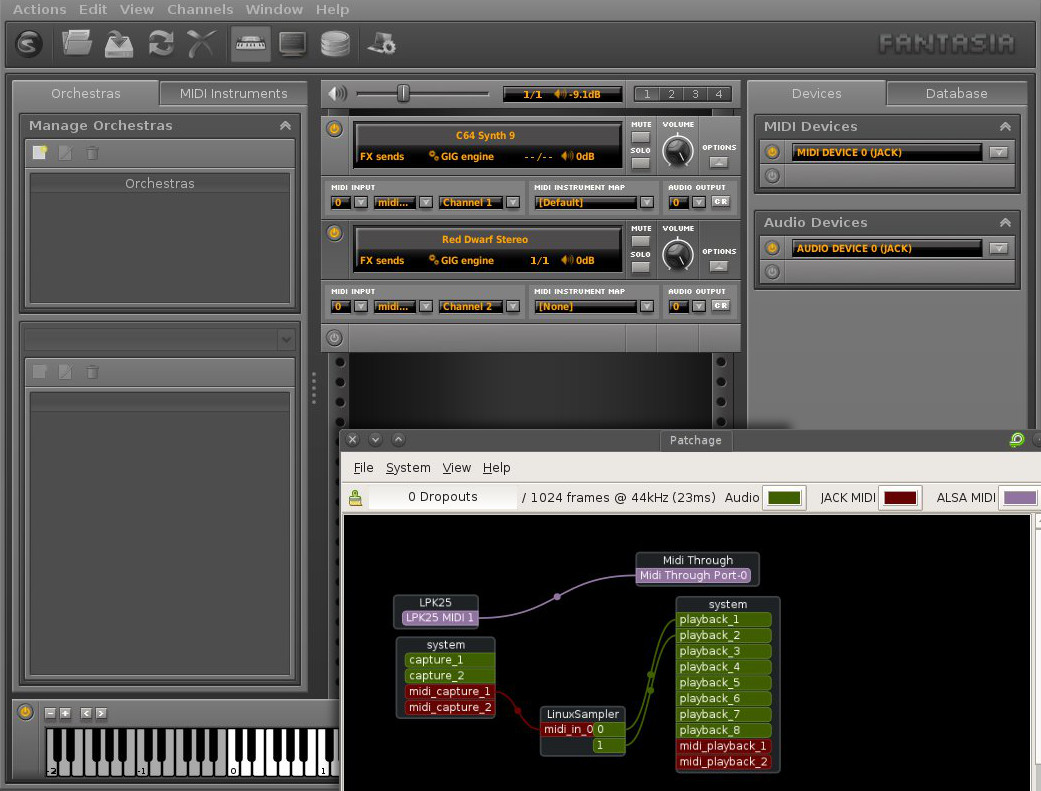The height and width of the screenshot is (791, 1041).
Task: Click the refresh arrows toolbar icon
Action: pyautogui.click(x=160, y=43)
